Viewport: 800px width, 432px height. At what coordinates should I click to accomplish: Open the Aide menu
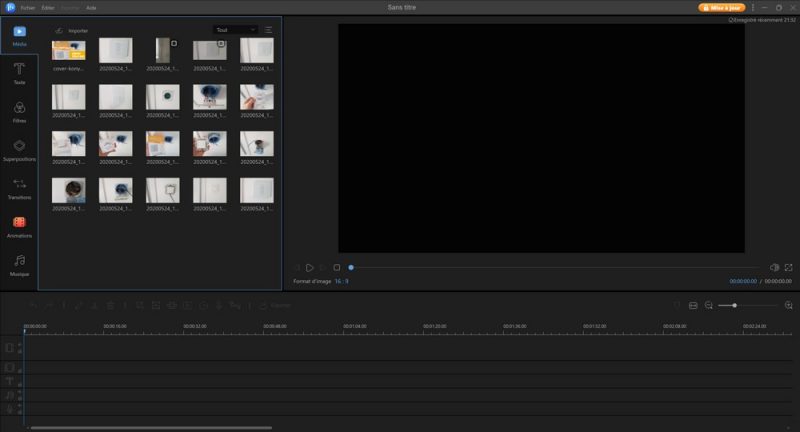91,7
